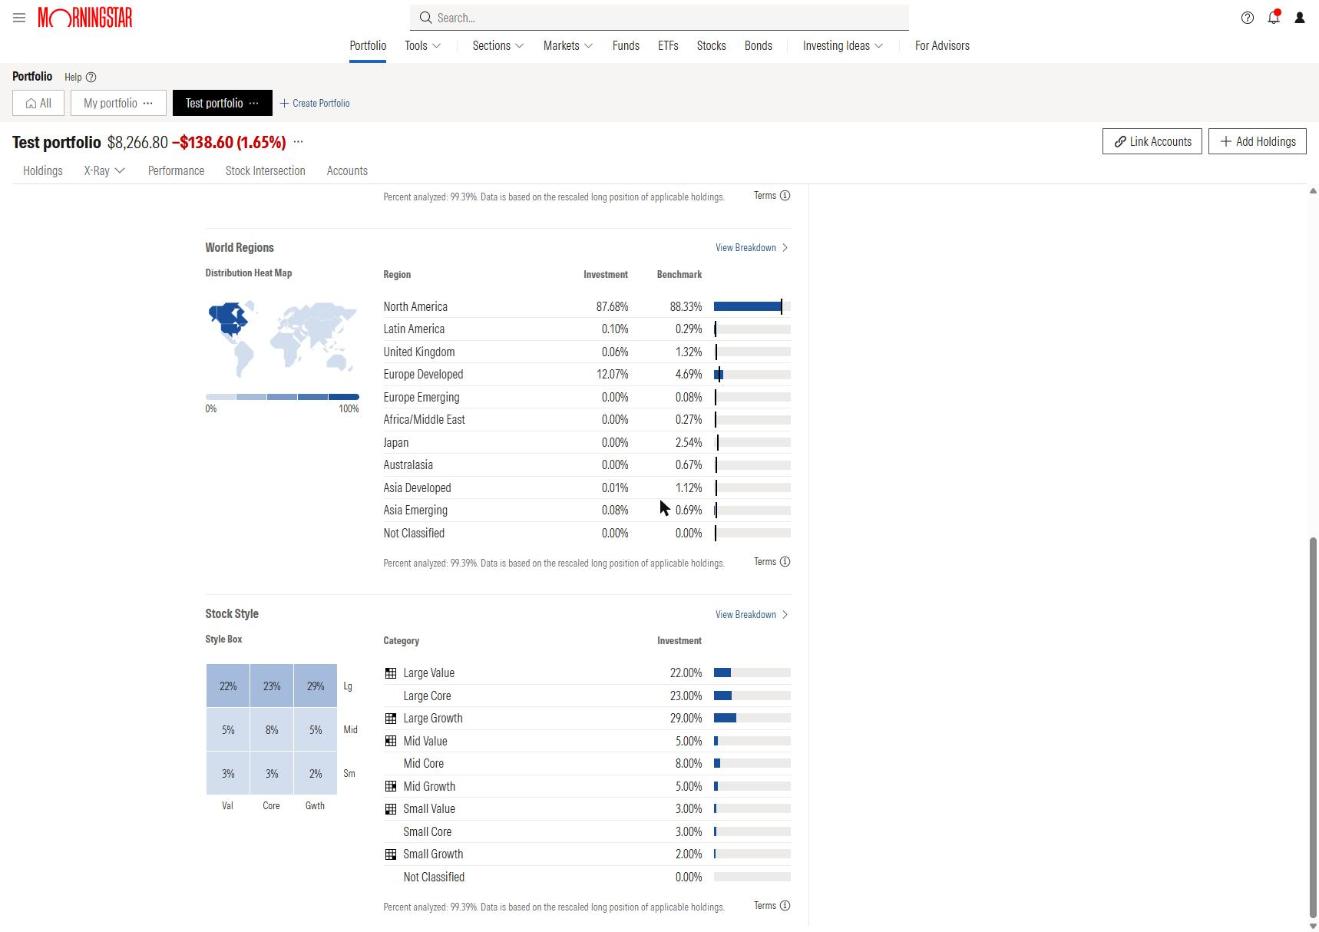Open View Breakdown for World Regions

click(x=752, y=248)
